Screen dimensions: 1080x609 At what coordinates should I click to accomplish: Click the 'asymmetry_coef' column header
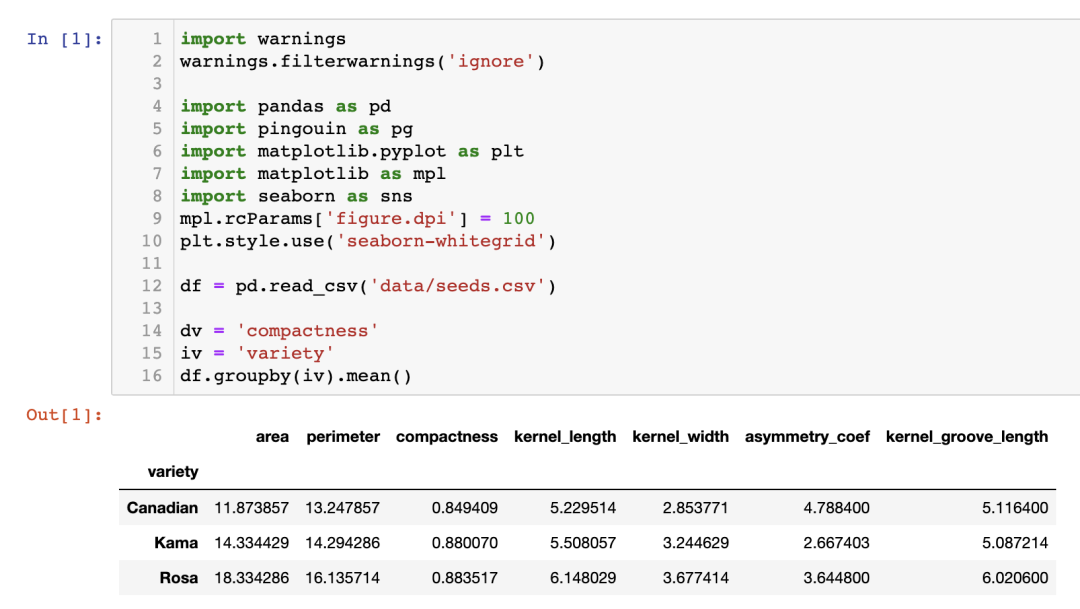tap(807, 437)
